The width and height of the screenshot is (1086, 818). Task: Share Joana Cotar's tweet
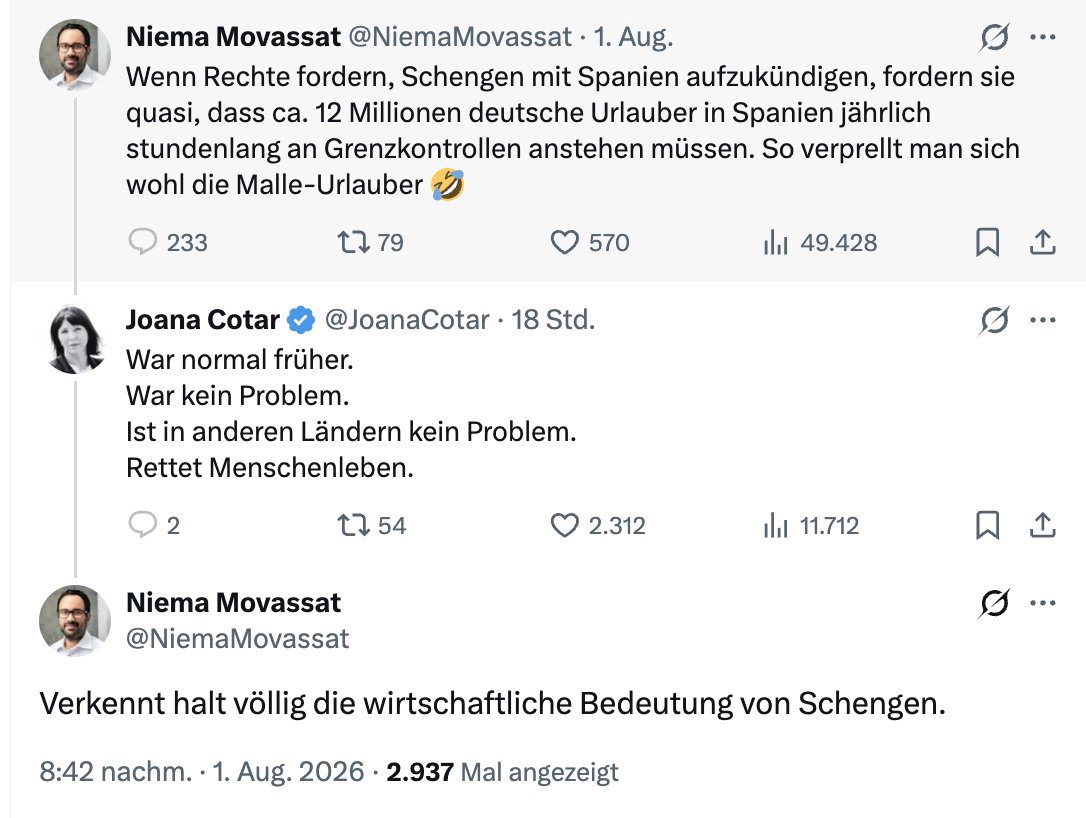tap(1042, 525)
